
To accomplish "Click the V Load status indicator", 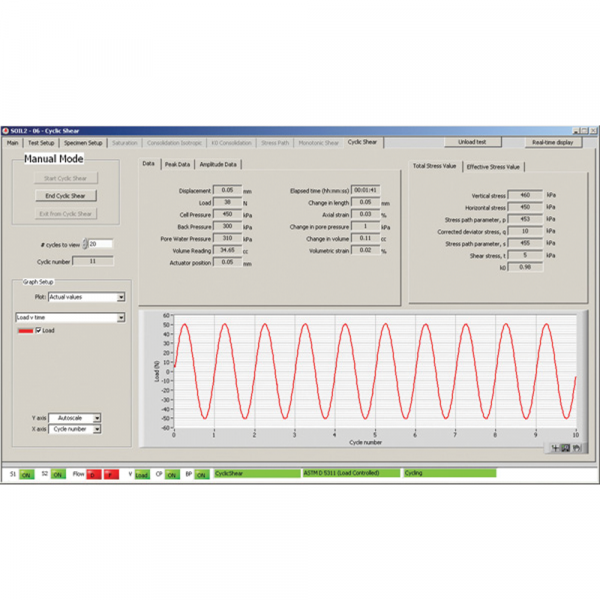I will click(x=141, y=474).
